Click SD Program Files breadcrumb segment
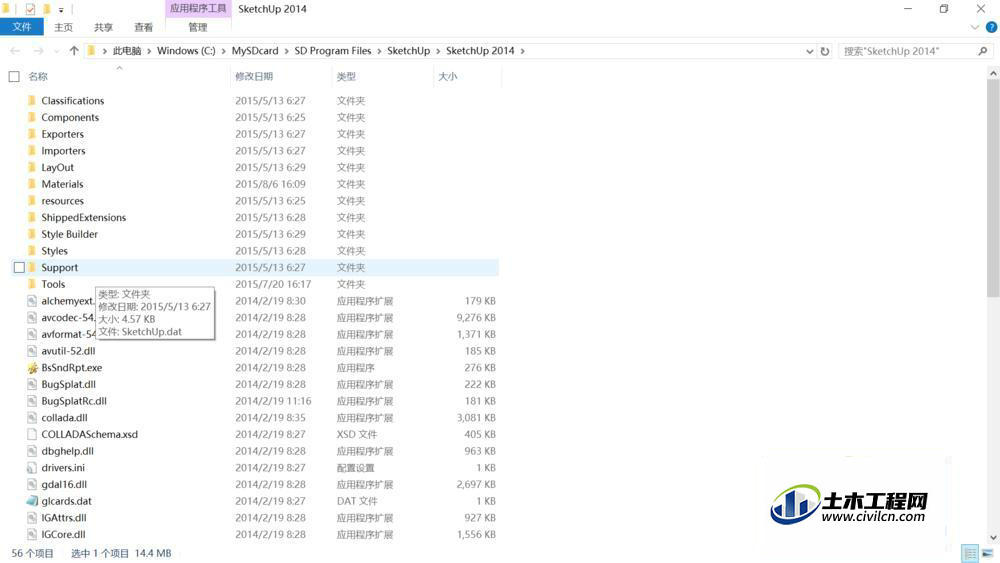The width and height of the screenshot is (1000, 563). click(332, 51)
